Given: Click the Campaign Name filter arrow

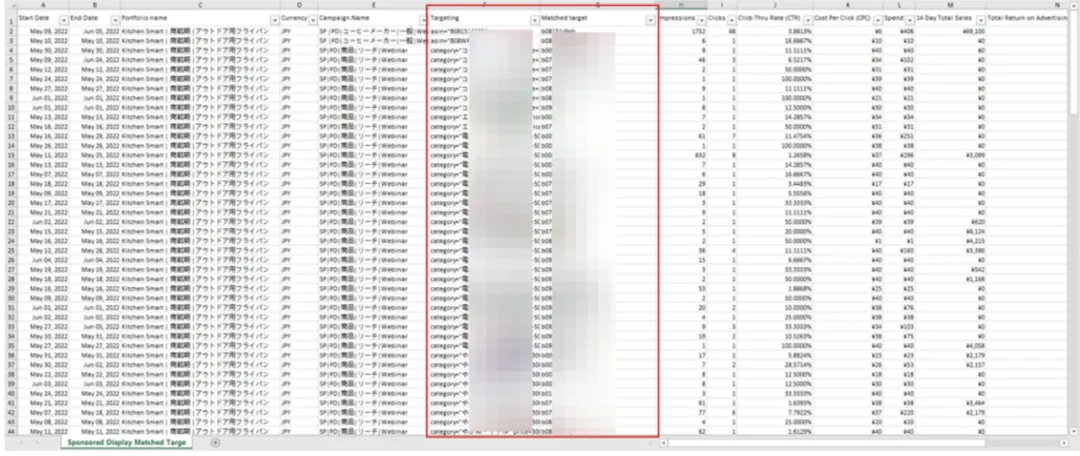Looking at the screenshot, I should (x=419, y=19).
